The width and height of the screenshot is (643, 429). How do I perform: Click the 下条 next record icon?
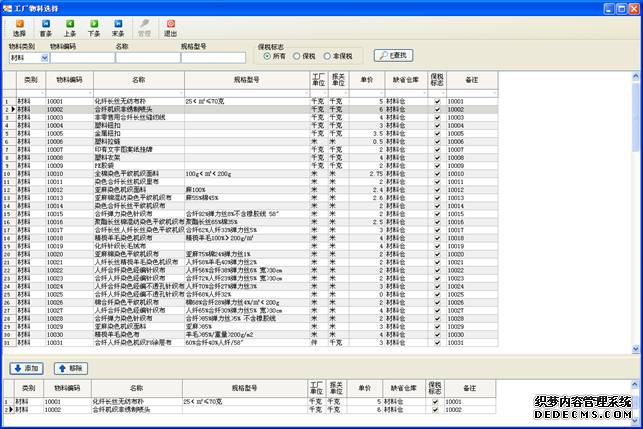(x=94, y=26)
